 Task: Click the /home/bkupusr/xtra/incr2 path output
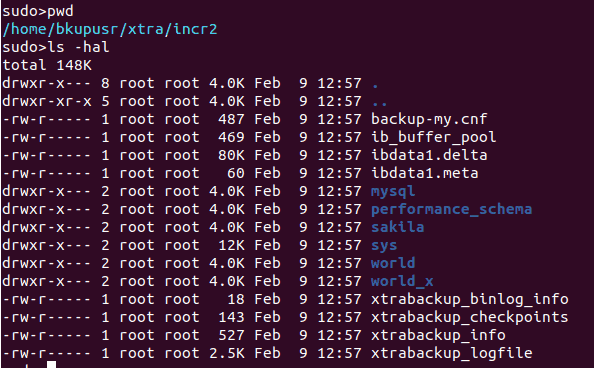110,29
